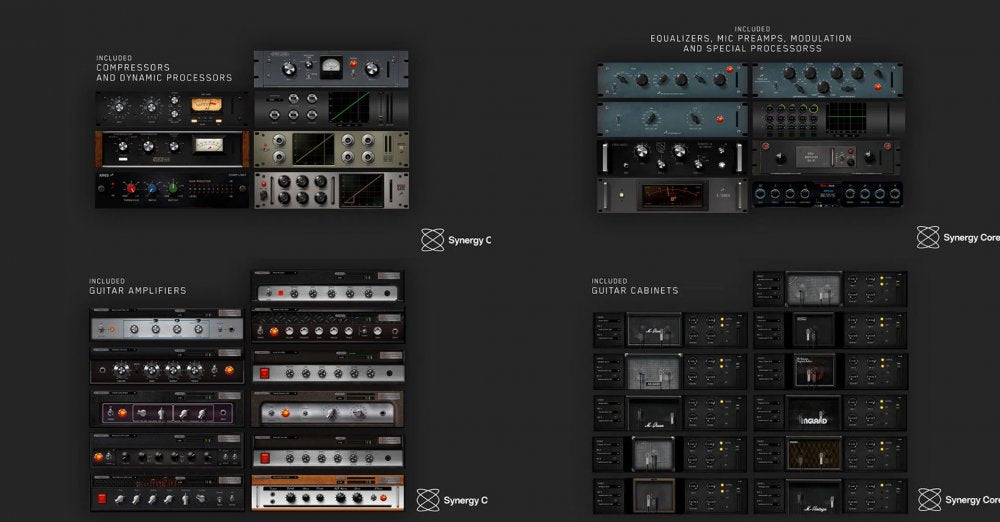Click the green knob on bottom-left compressor
This screenshot has width=1000, height=522.
coord(173,187)
